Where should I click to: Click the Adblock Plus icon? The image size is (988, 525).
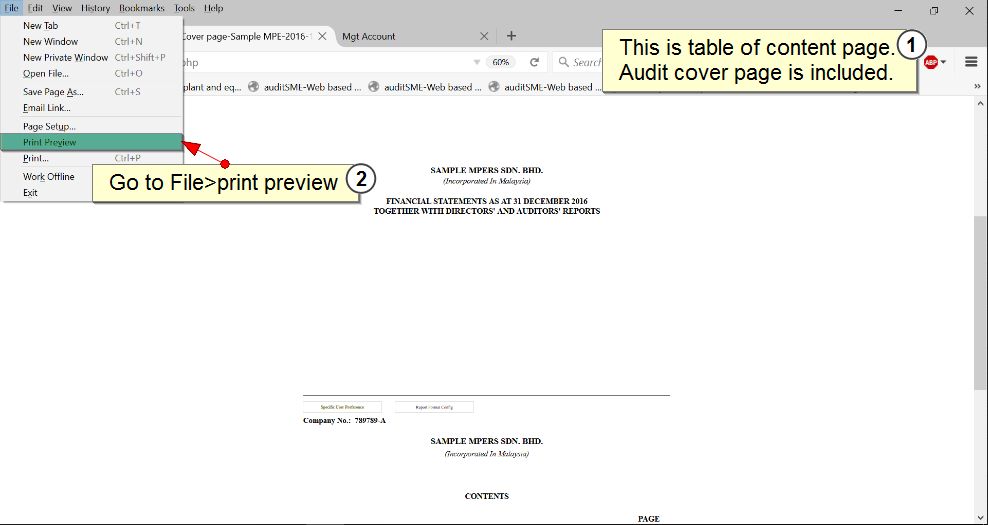click(930, 62)
